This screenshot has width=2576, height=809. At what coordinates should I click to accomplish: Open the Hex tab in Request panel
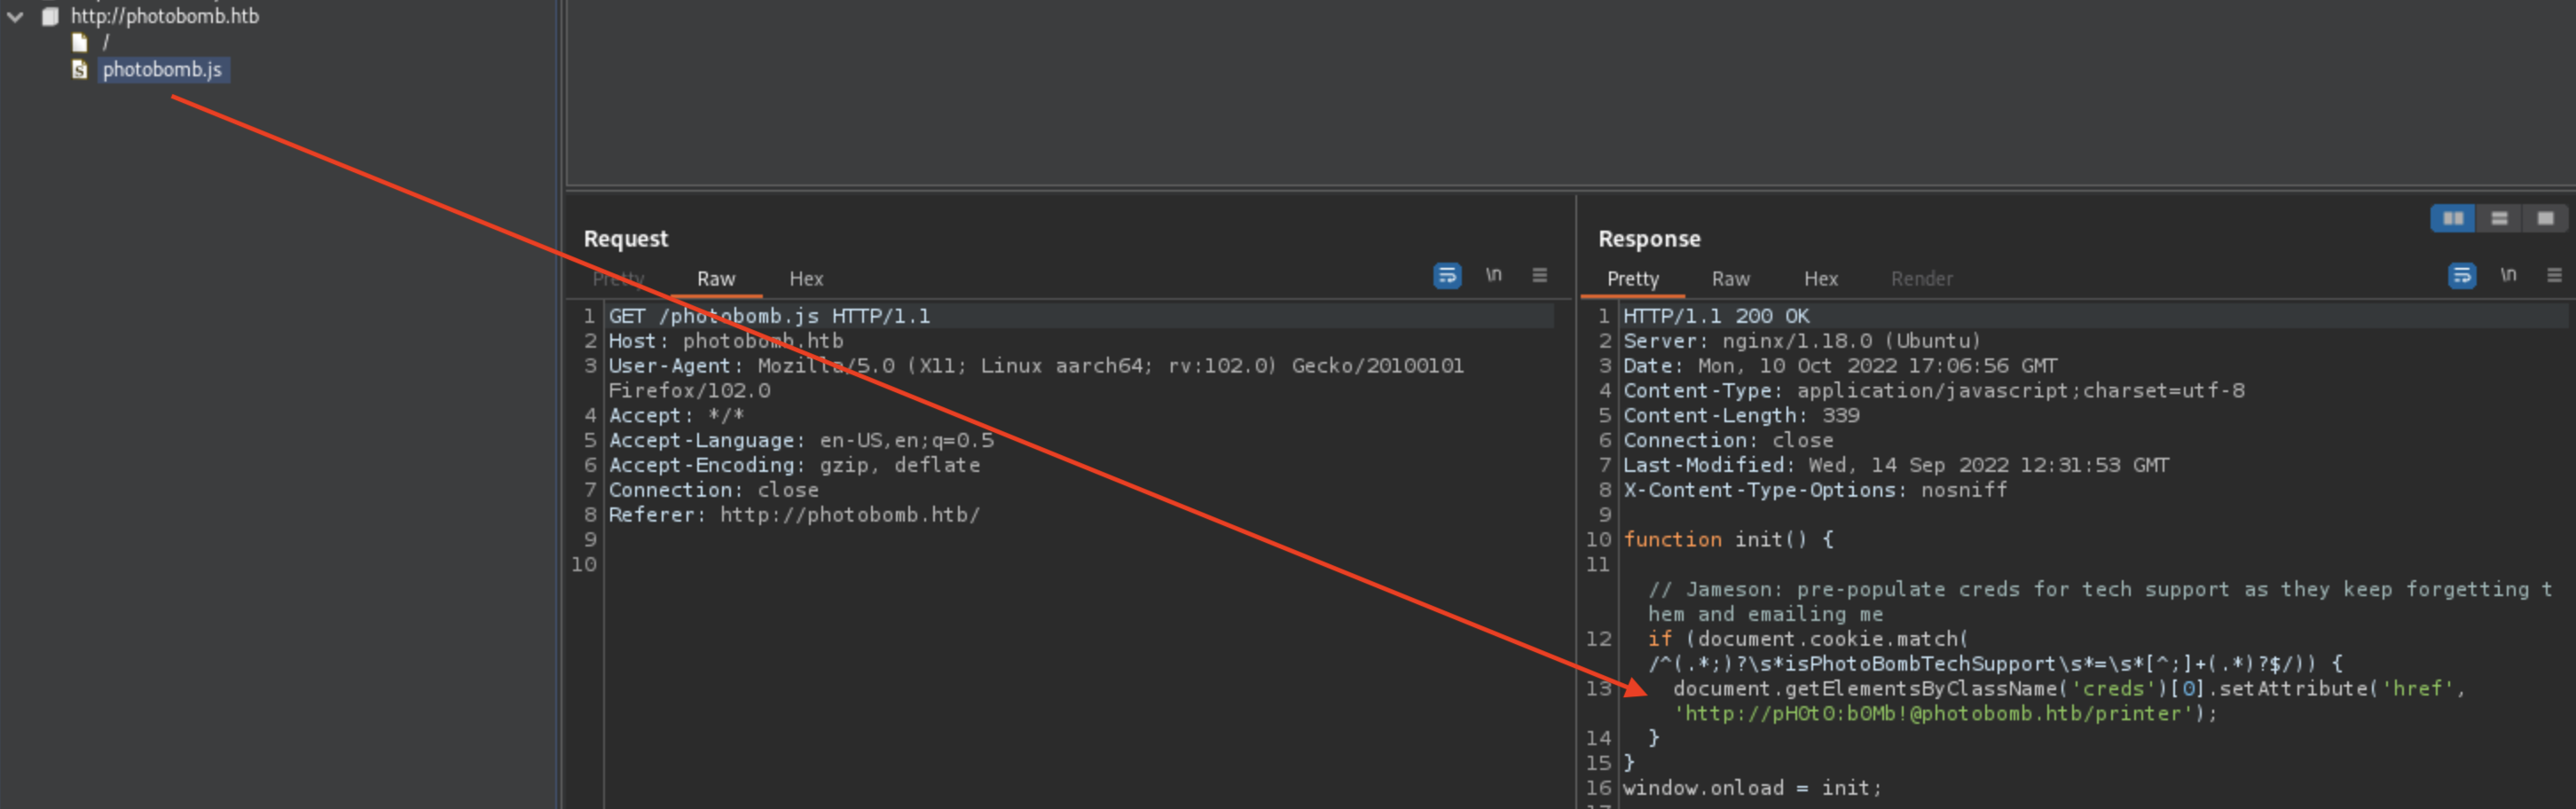(x=805, y=279)
